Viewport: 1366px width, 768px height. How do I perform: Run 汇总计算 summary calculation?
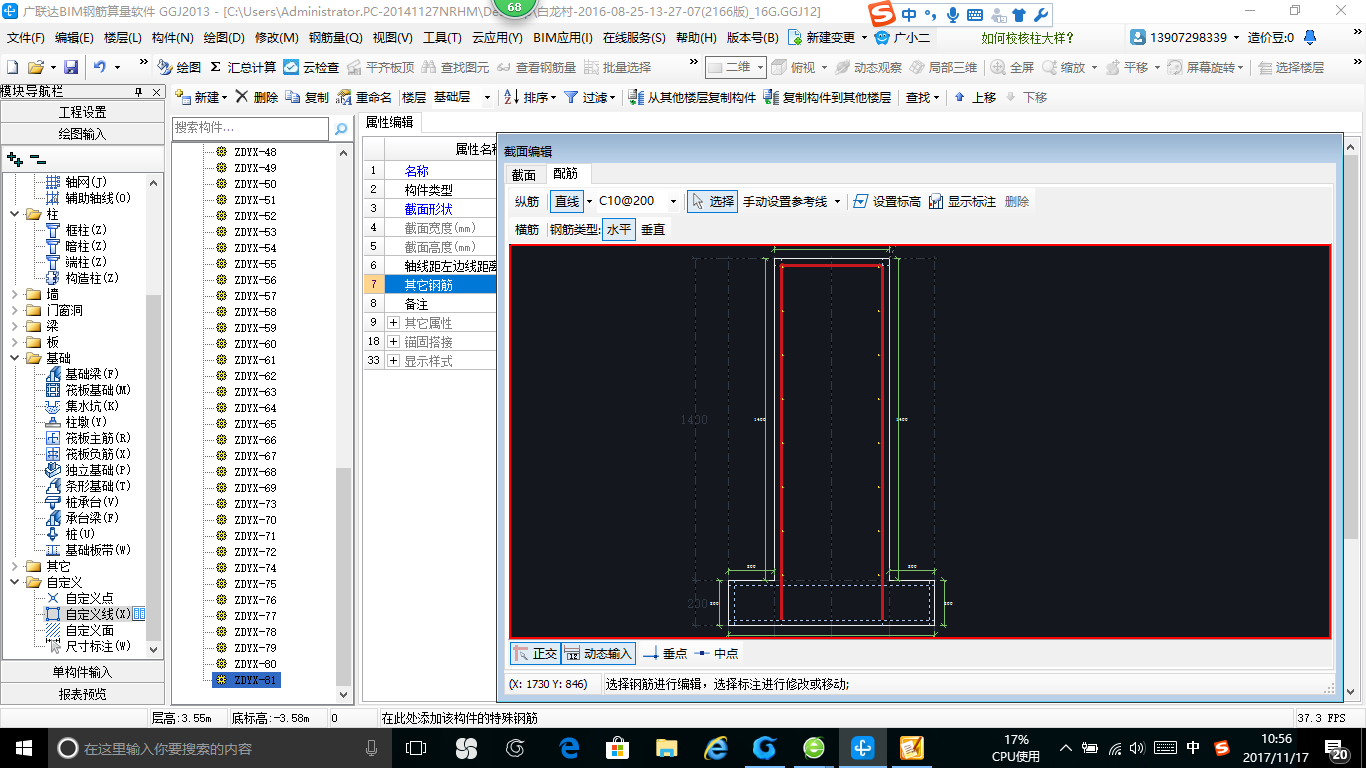(242, 67)
